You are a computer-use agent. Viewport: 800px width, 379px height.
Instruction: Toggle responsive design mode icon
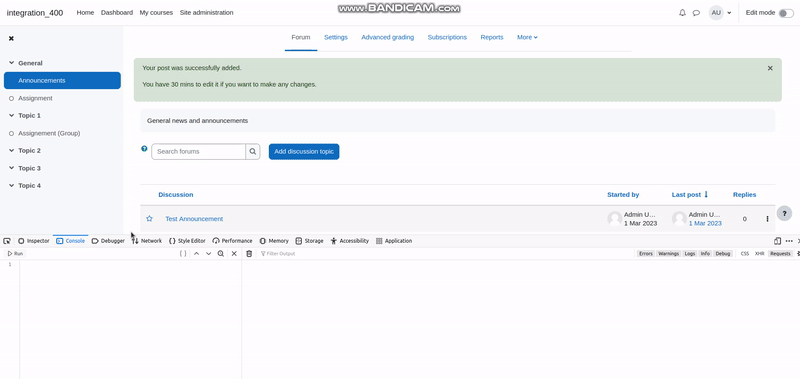[x=778, y=241]
